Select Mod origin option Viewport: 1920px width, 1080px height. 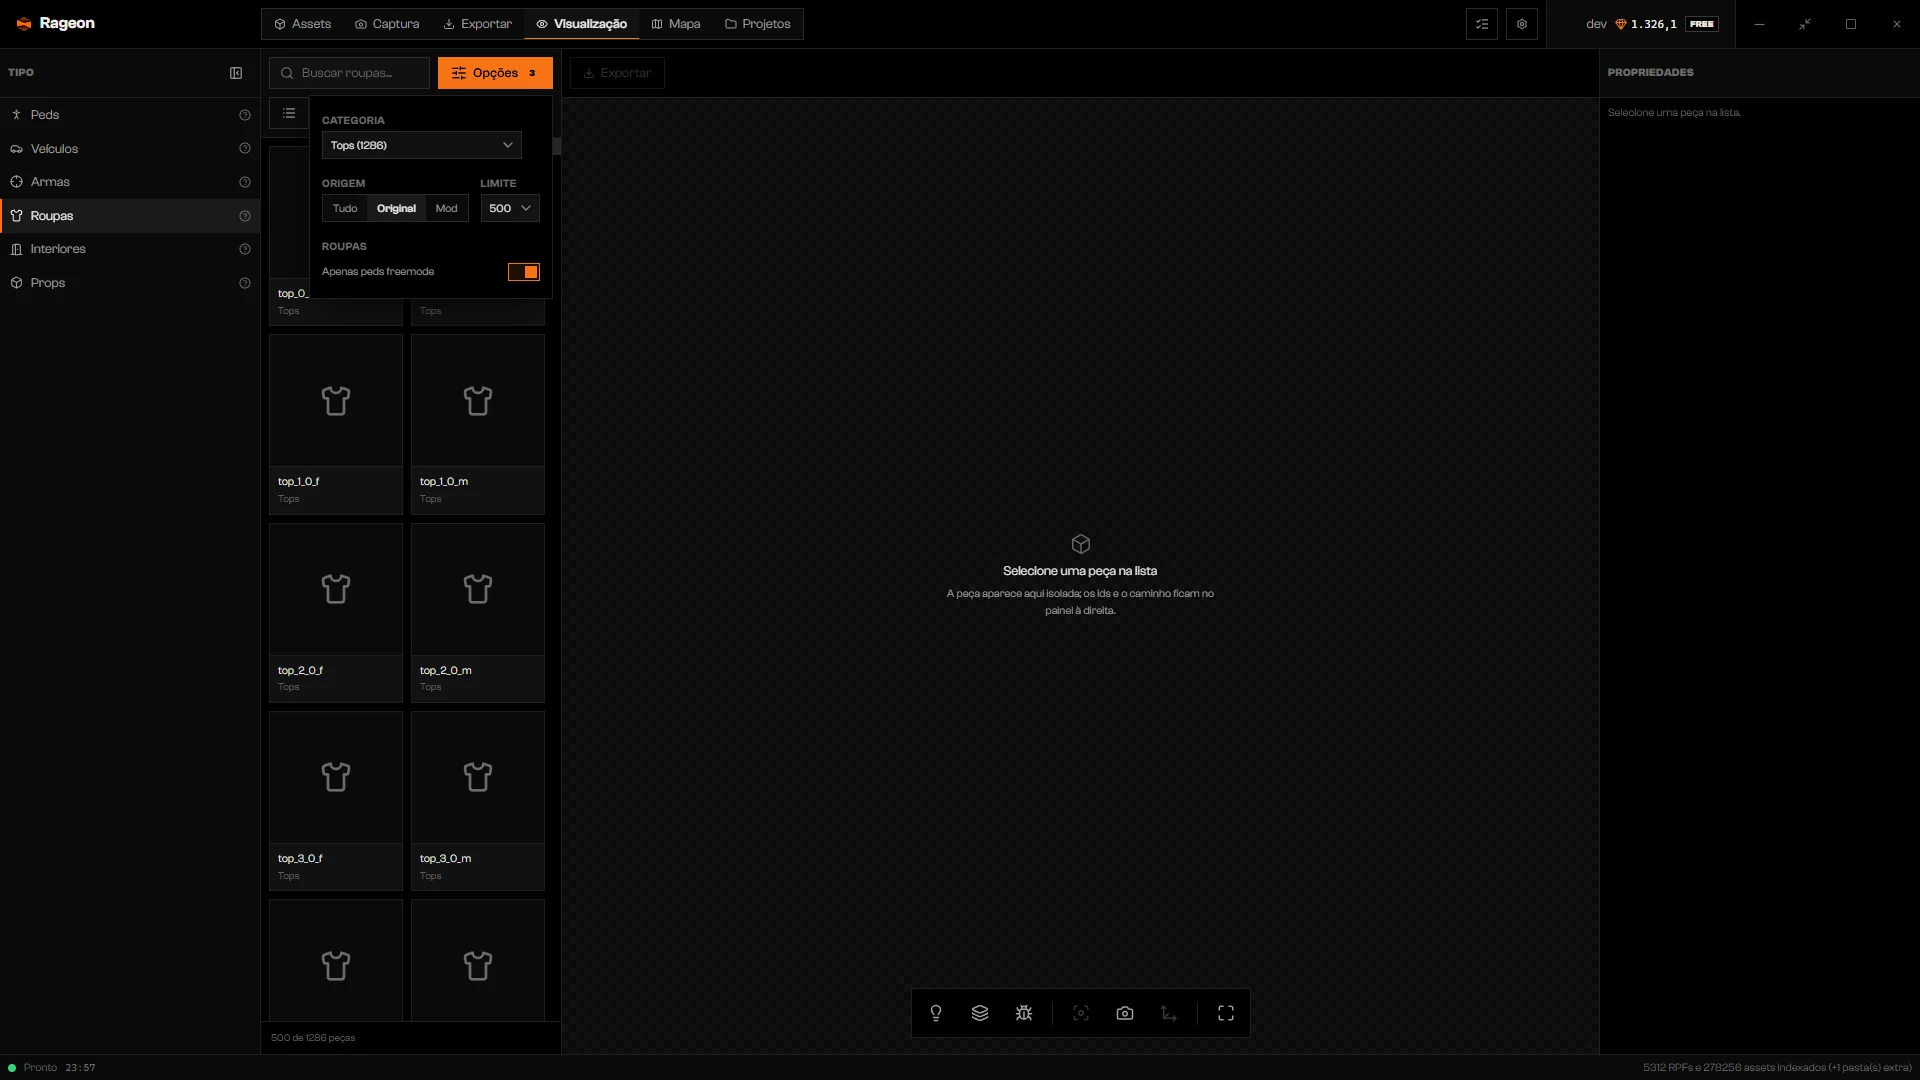pos(447,208)
